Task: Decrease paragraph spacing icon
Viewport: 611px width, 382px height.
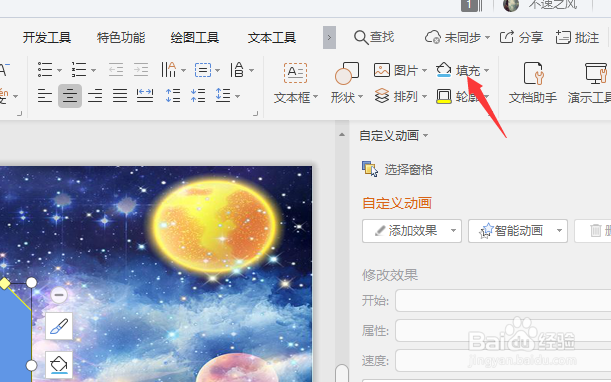Action: 198,96
